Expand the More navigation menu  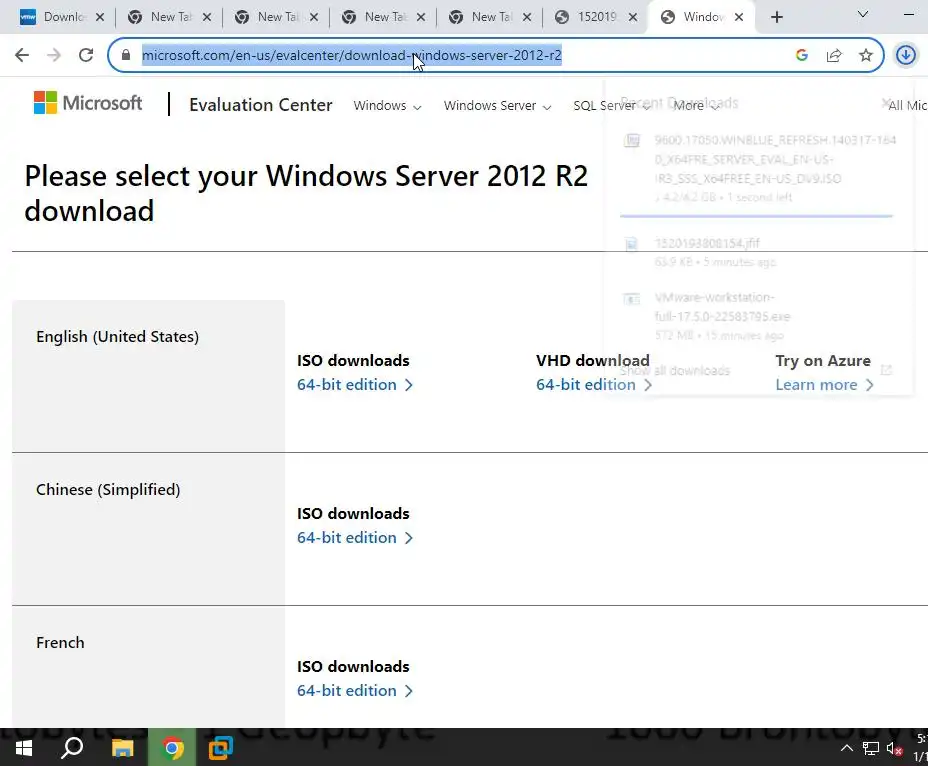click(696, 105)
